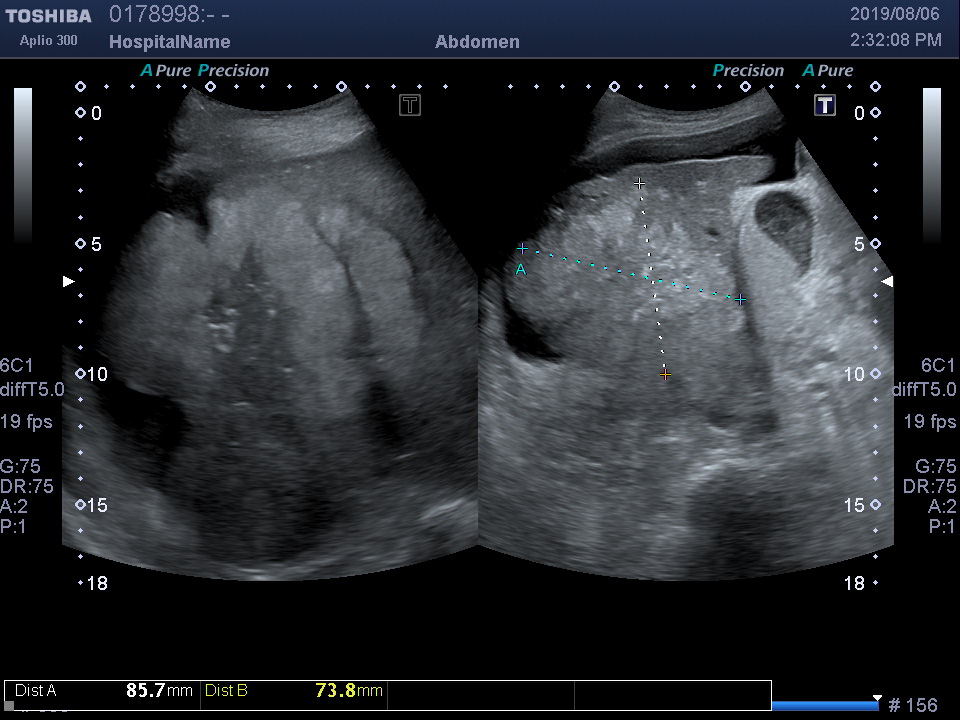This screenshot has width=960, height=720.
Task: Click depth mark 0 on left scale
Action: pos(96,113)
